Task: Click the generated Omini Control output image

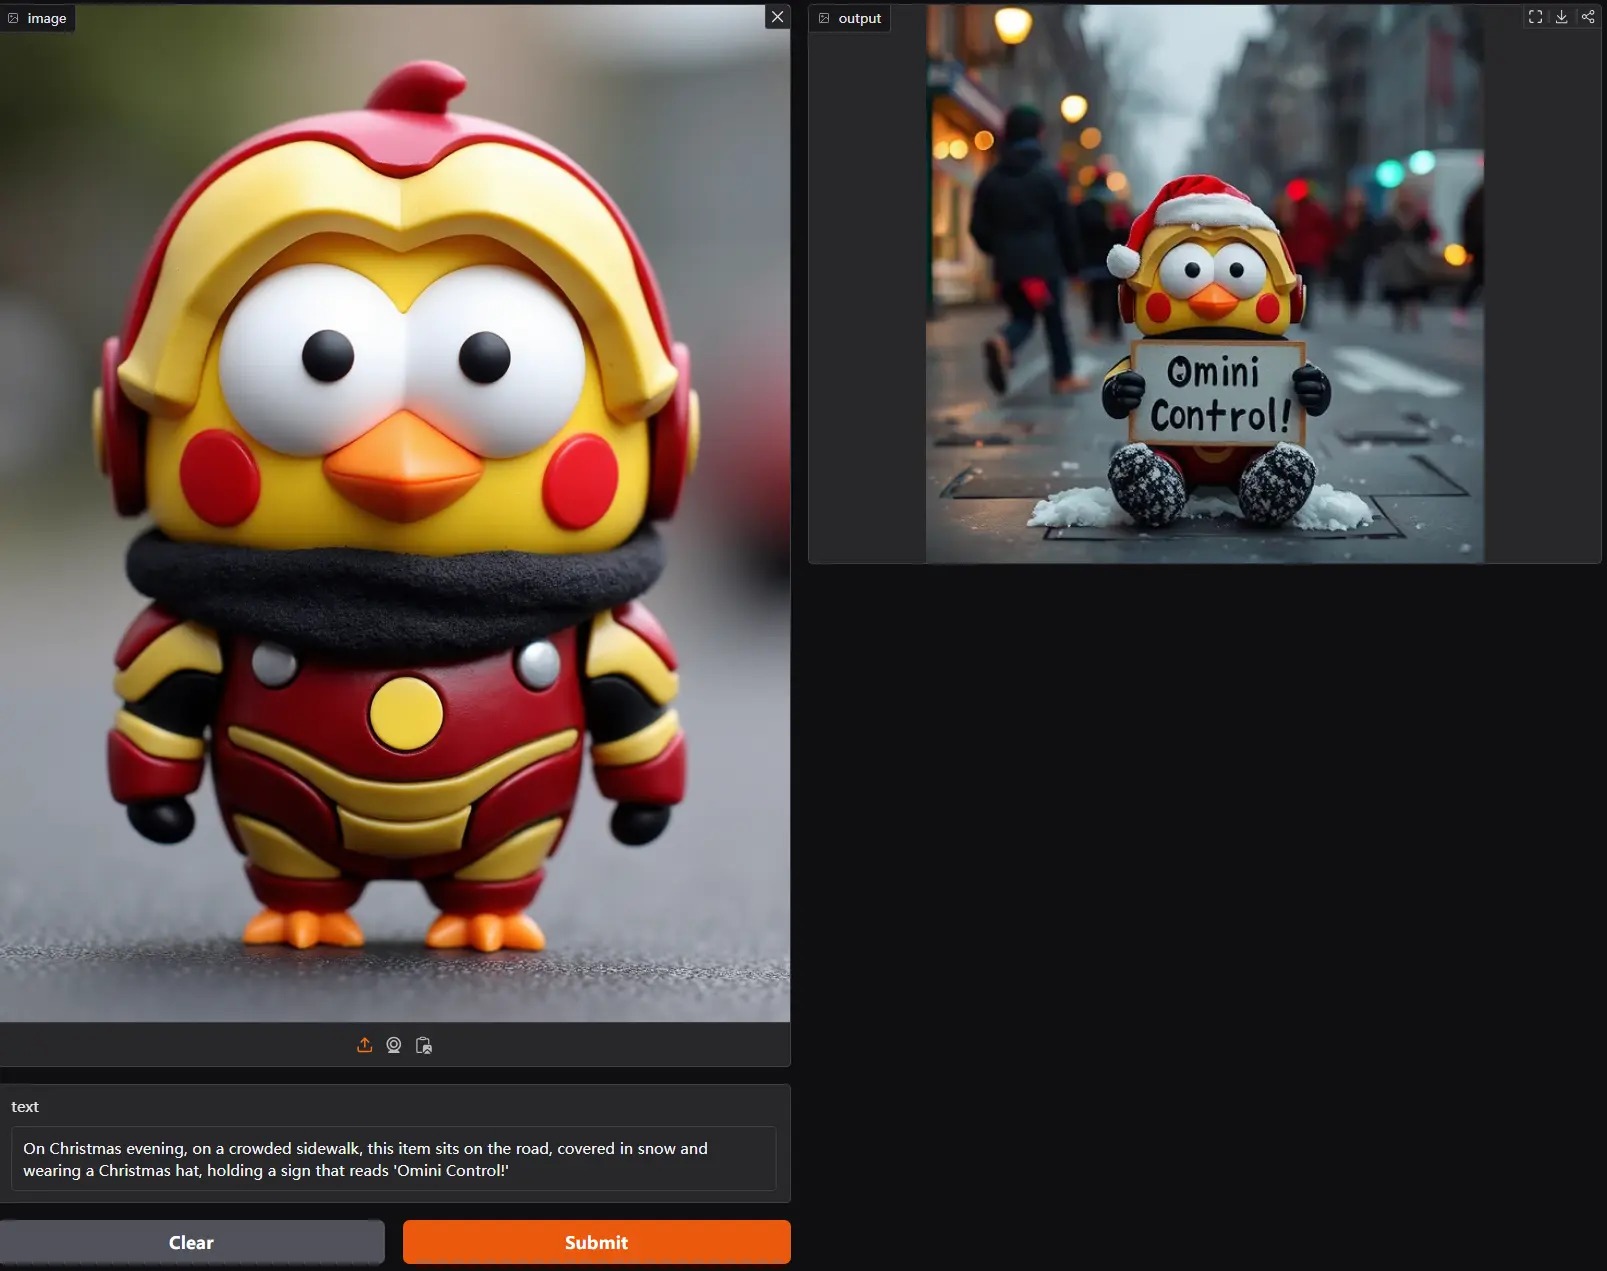Action: tap(1204, 284)
